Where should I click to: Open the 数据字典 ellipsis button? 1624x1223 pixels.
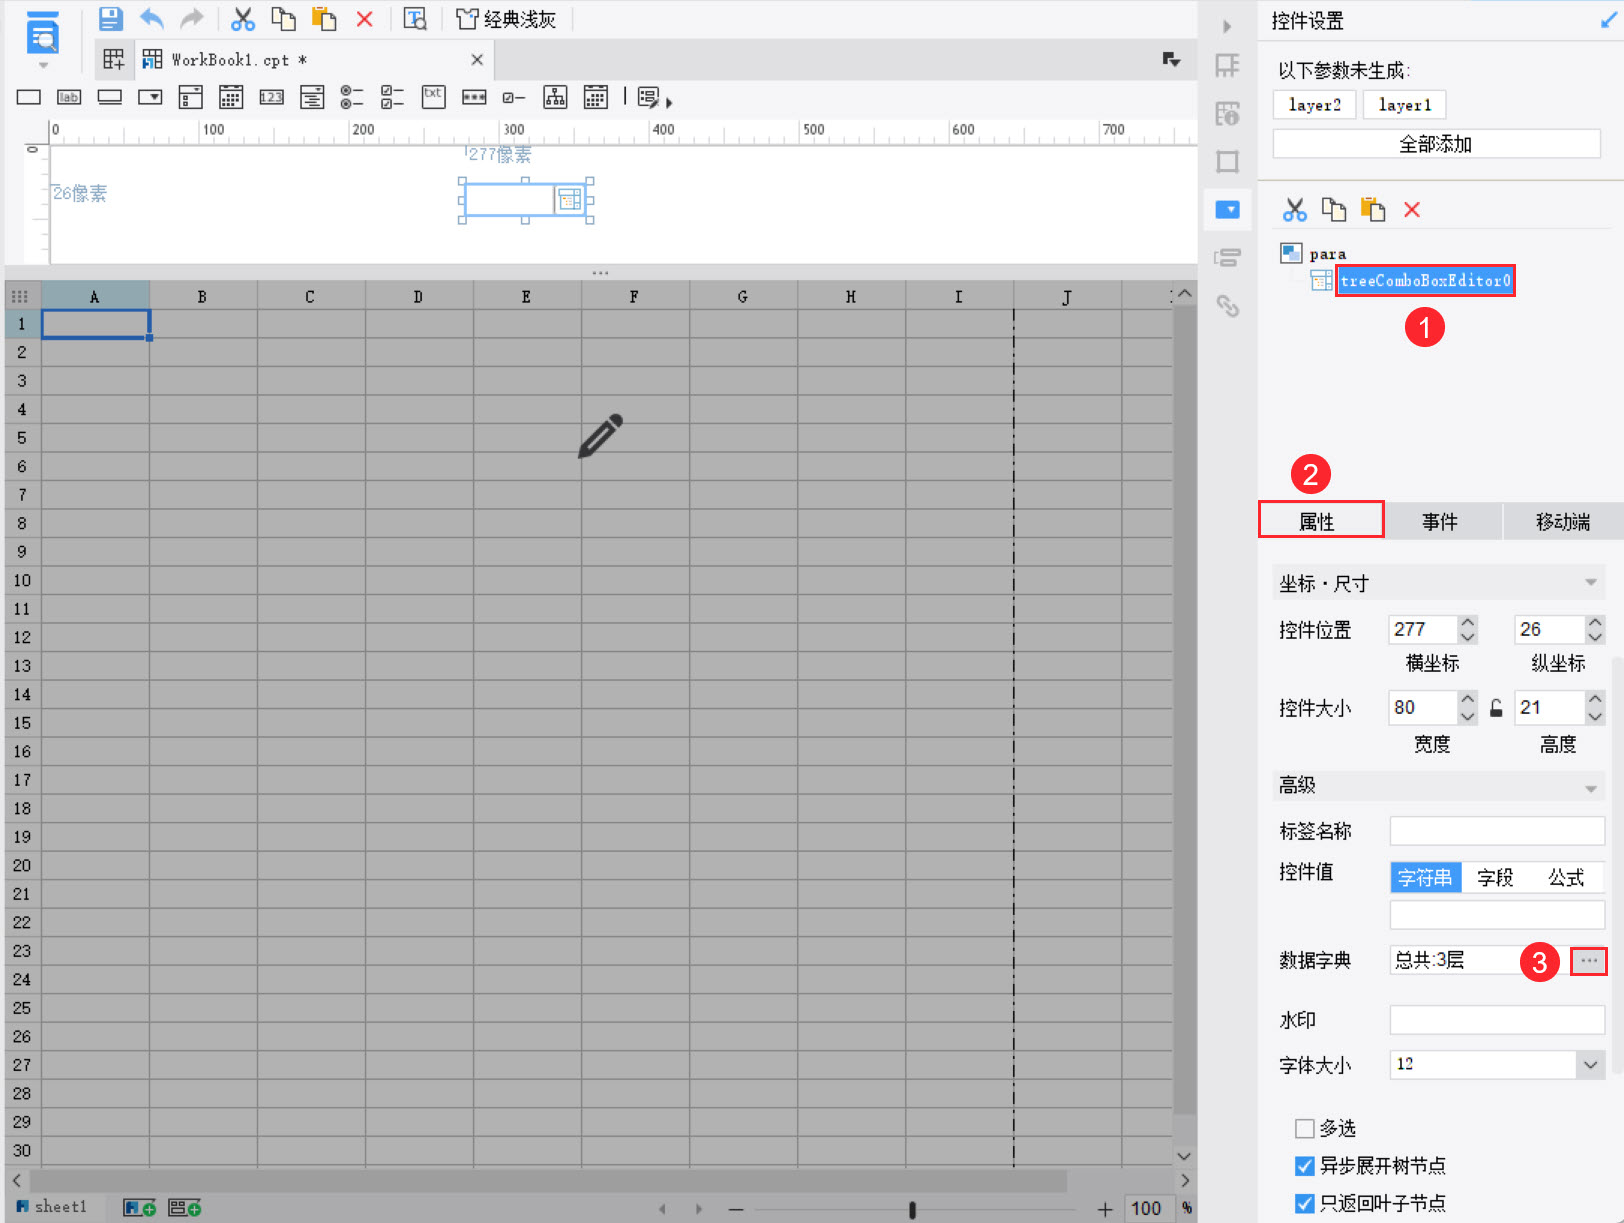[1589, 960]
